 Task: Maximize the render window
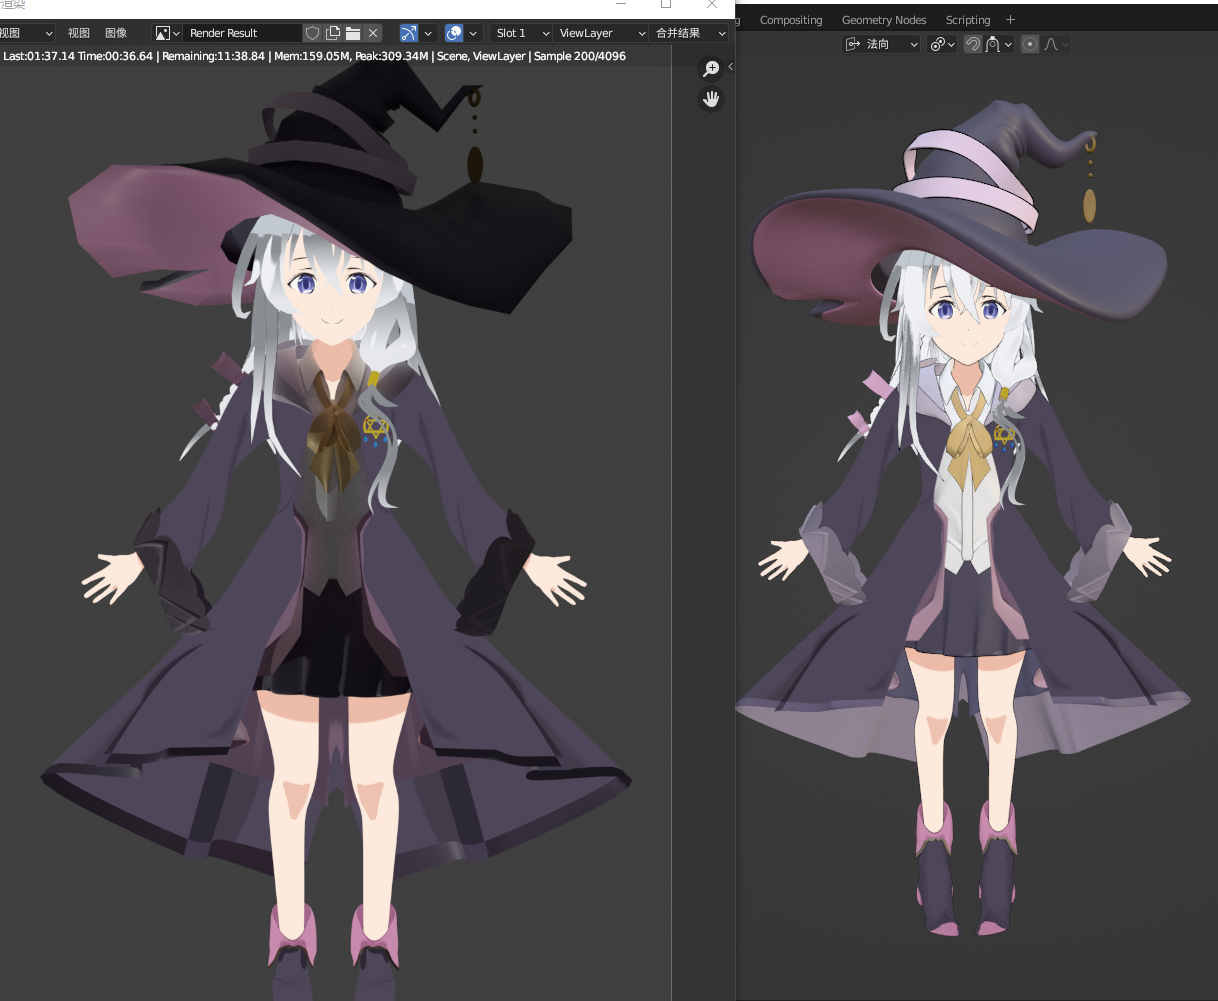(x=666, y=4)
